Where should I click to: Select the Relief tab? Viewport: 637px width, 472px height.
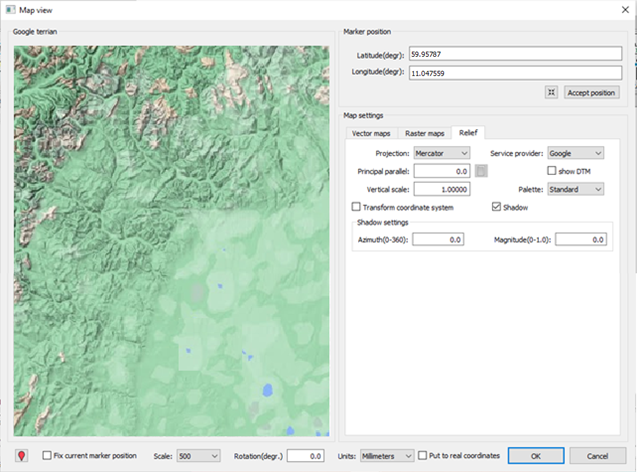tap(468, 132)
